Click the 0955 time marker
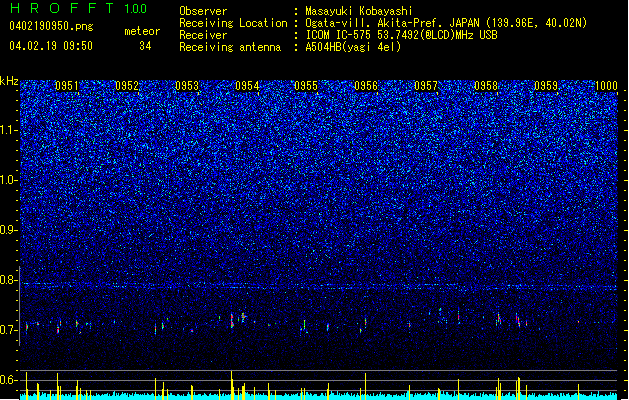Image resolution: width=629 pixels, height=400 pixels. click(x=306, y=86)
